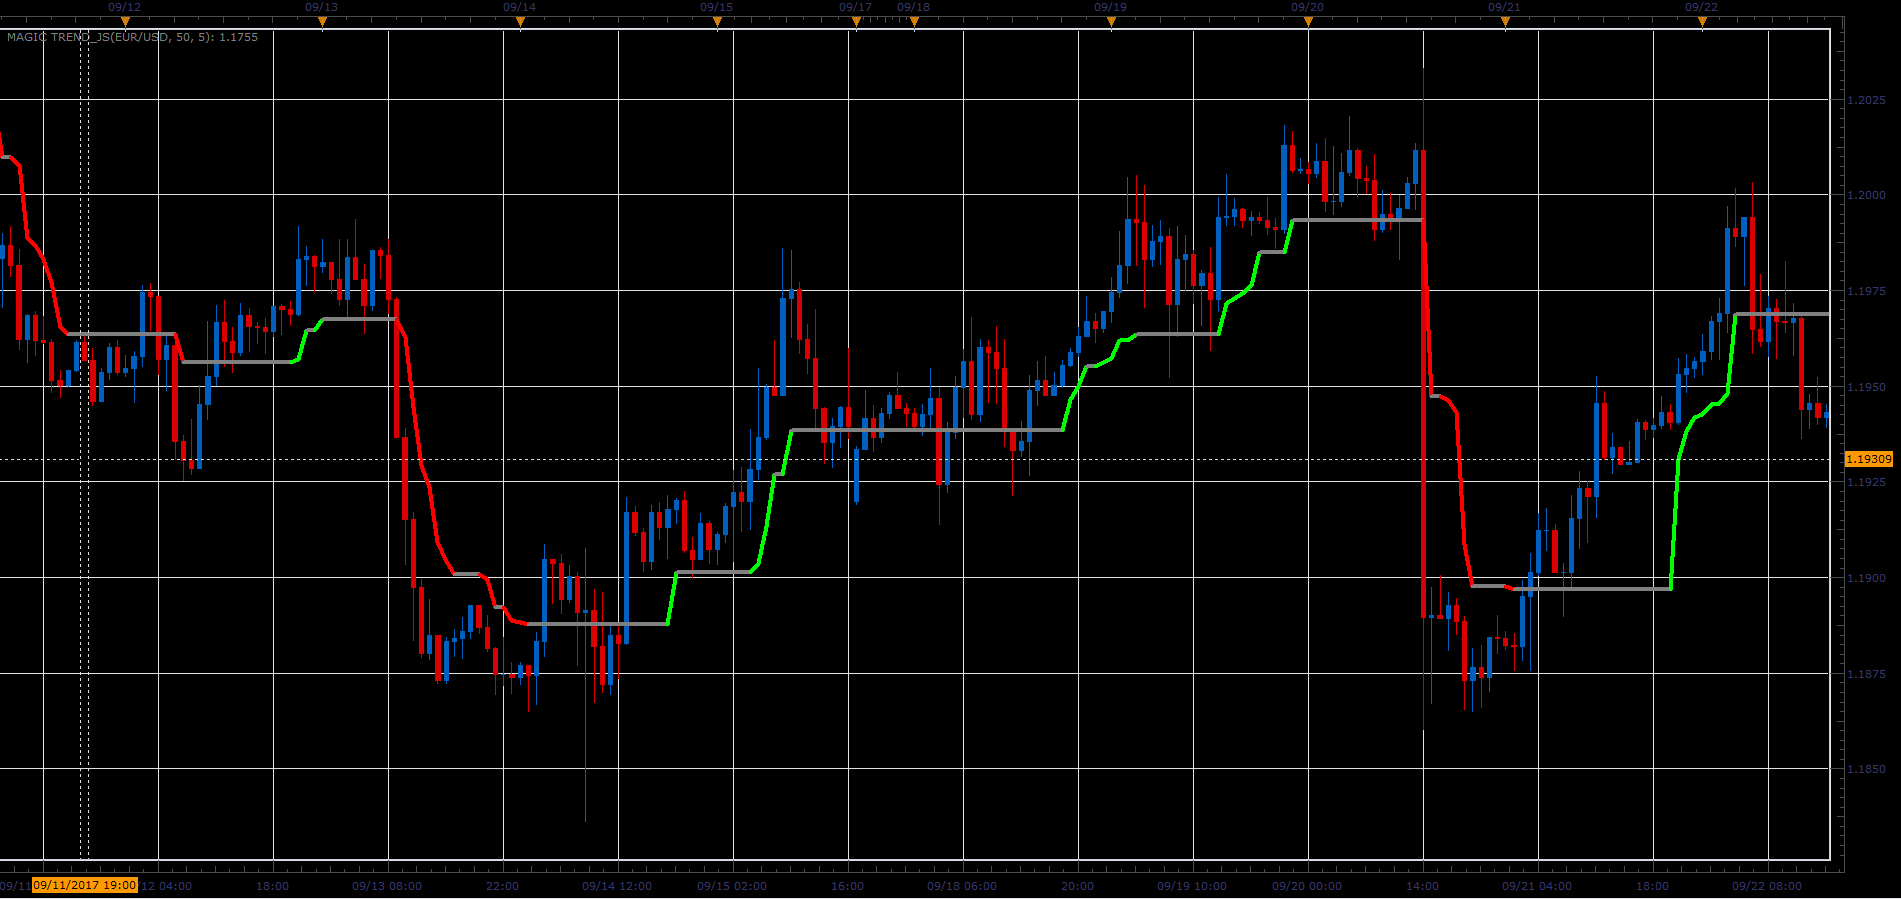Click the 16:00 time axis label
The height and width of the screenshot is (899, 1901).
pos(848,886)
